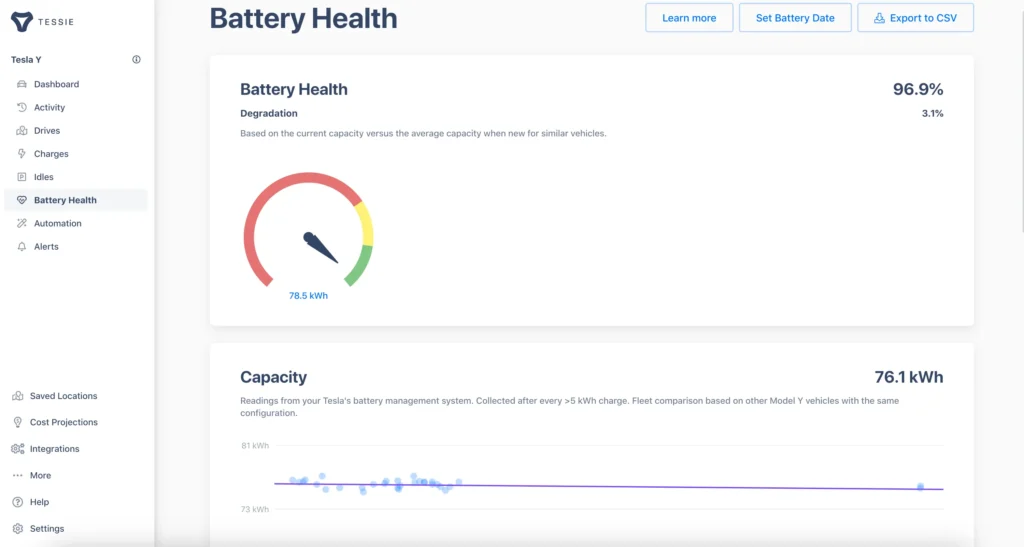Select Battery Health in sidebar
This screenshot has height=547, width=1024.
pos(65,200)
